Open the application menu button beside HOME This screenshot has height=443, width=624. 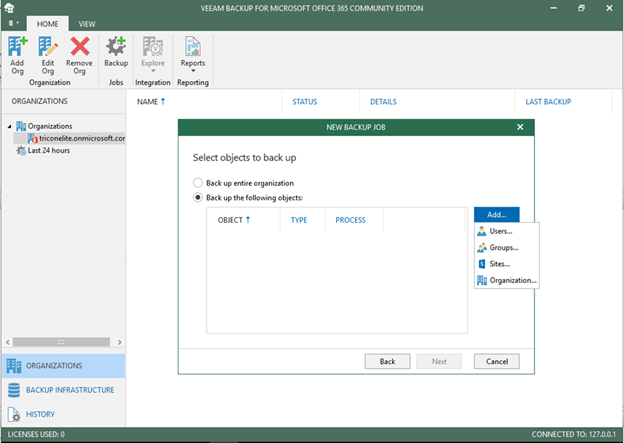pyautogui.click(x=13, y=23)
